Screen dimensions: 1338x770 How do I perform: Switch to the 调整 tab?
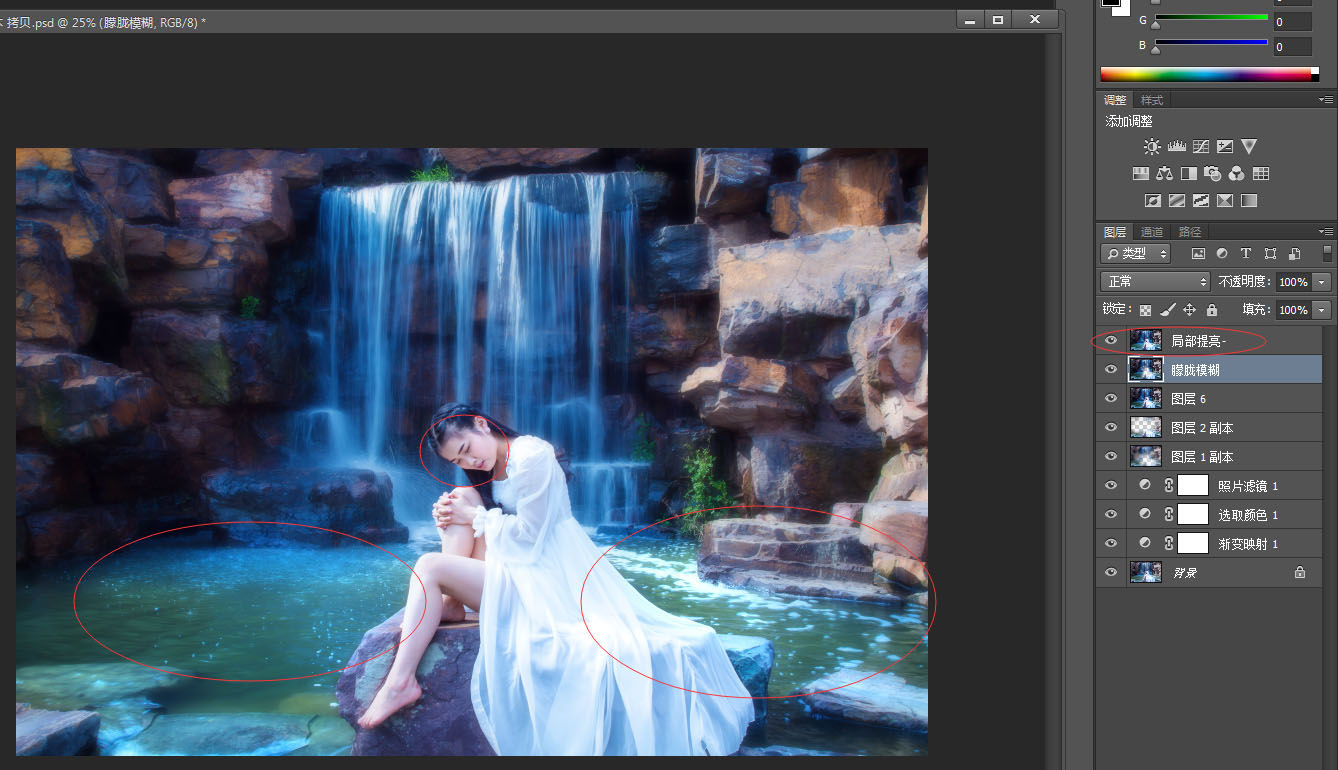click(x=1115, y=100)
